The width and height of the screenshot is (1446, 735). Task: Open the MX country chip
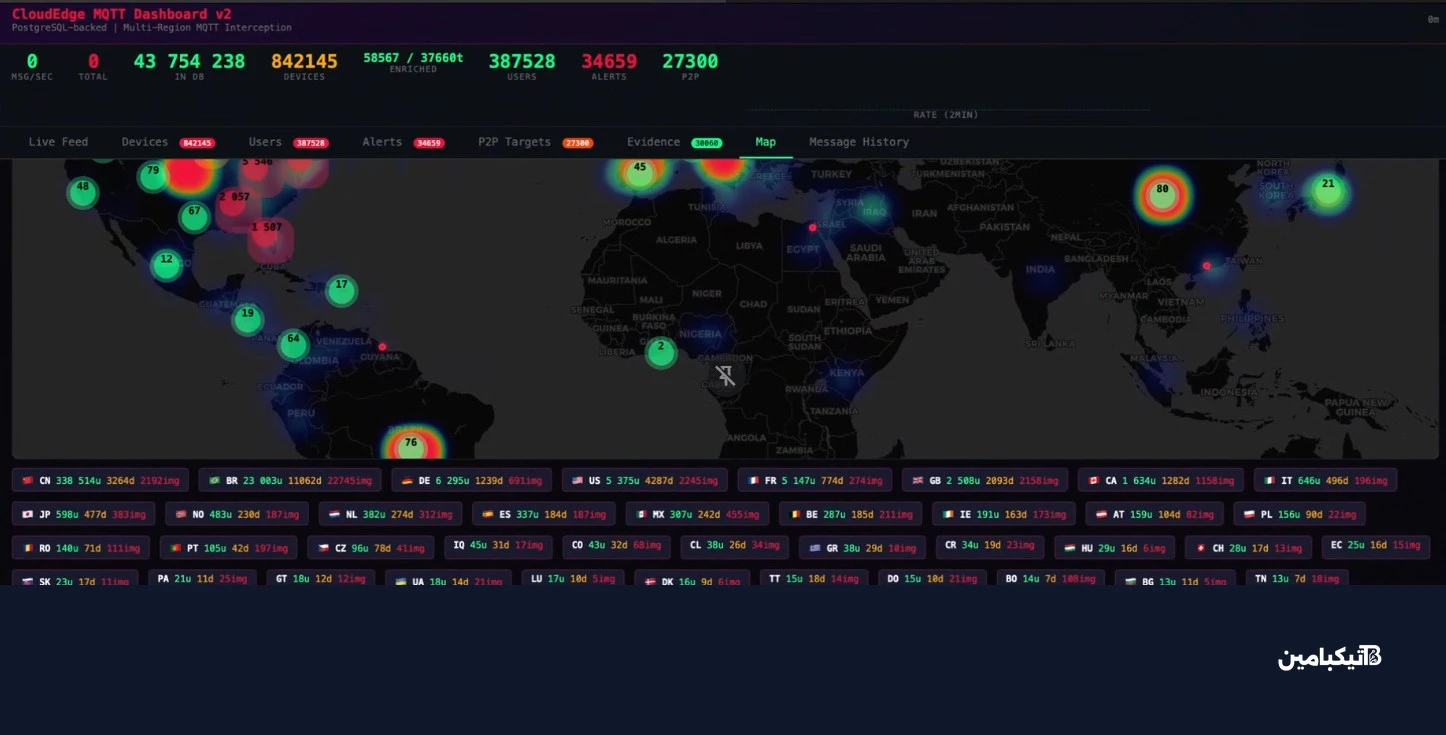[x=698, y=515]
